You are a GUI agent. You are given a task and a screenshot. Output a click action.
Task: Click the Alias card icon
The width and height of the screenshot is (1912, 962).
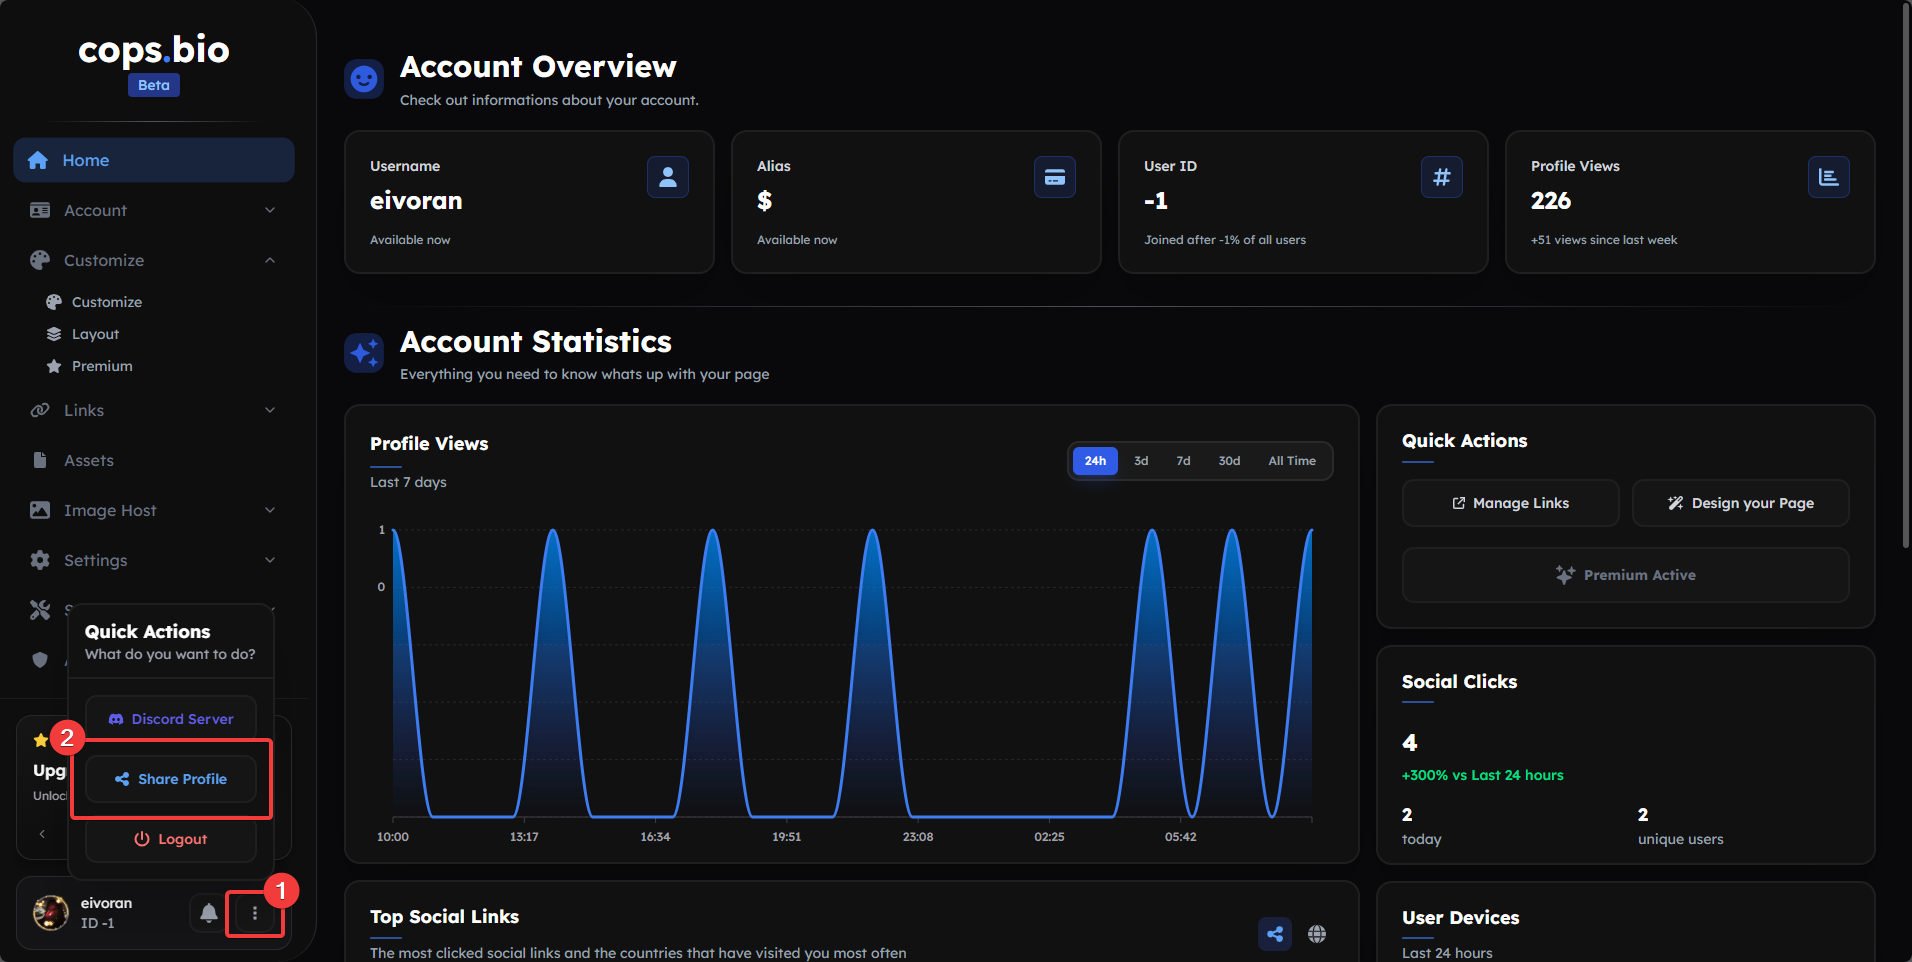tap(1054, 177)
